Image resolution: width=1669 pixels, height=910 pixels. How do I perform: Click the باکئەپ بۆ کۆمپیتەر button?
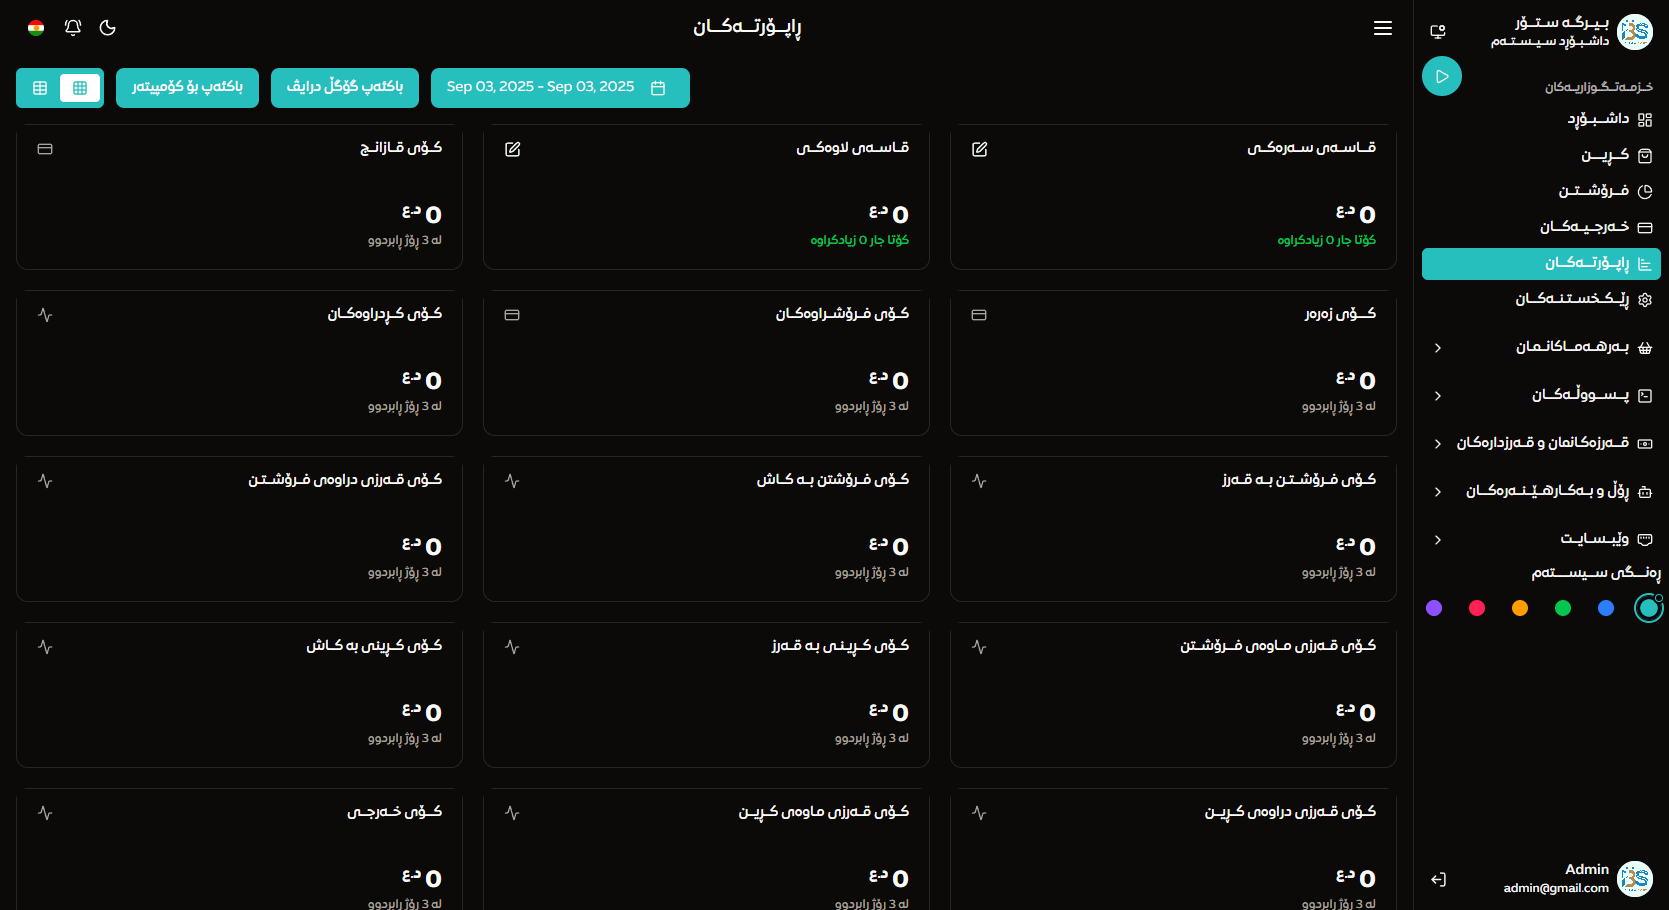click(187, 87)
